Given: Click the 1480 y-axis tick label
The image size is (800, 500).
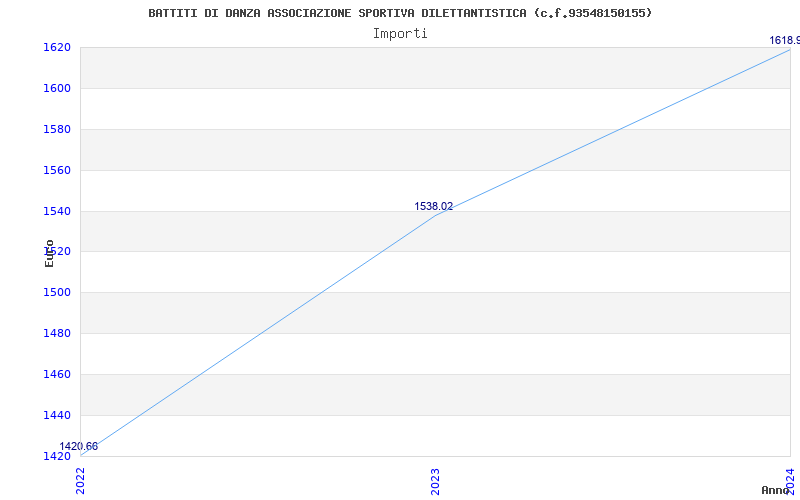Looking at the screenshot, I should coord(57,333).
